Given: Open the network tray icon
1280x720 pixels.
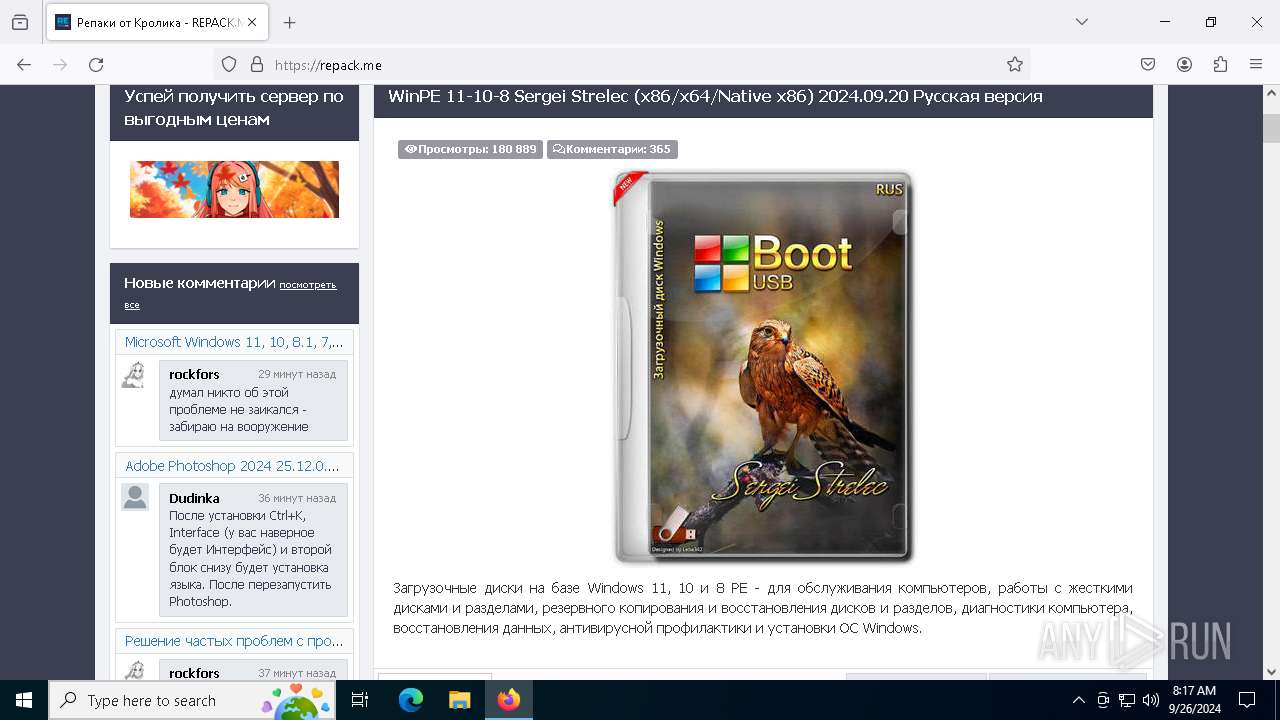Looking at the screenshot, I should tap(1127, 700).
